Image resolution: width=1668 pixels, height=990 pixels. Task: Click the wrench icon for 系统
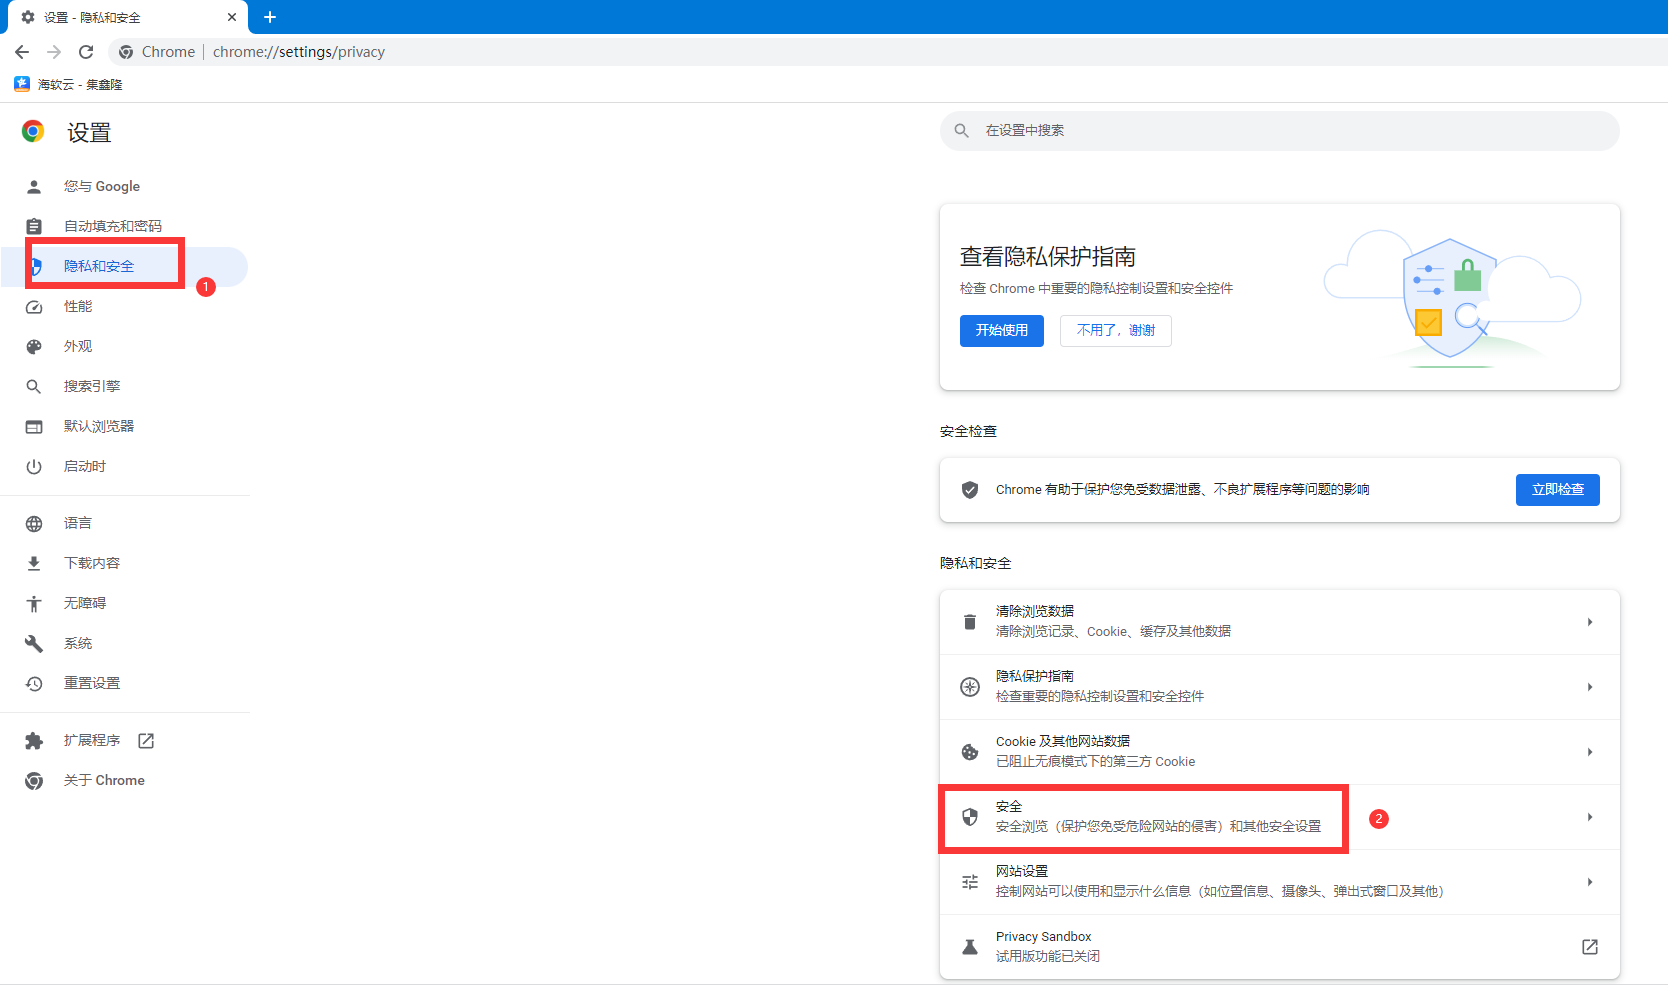(x=34, y=644)
